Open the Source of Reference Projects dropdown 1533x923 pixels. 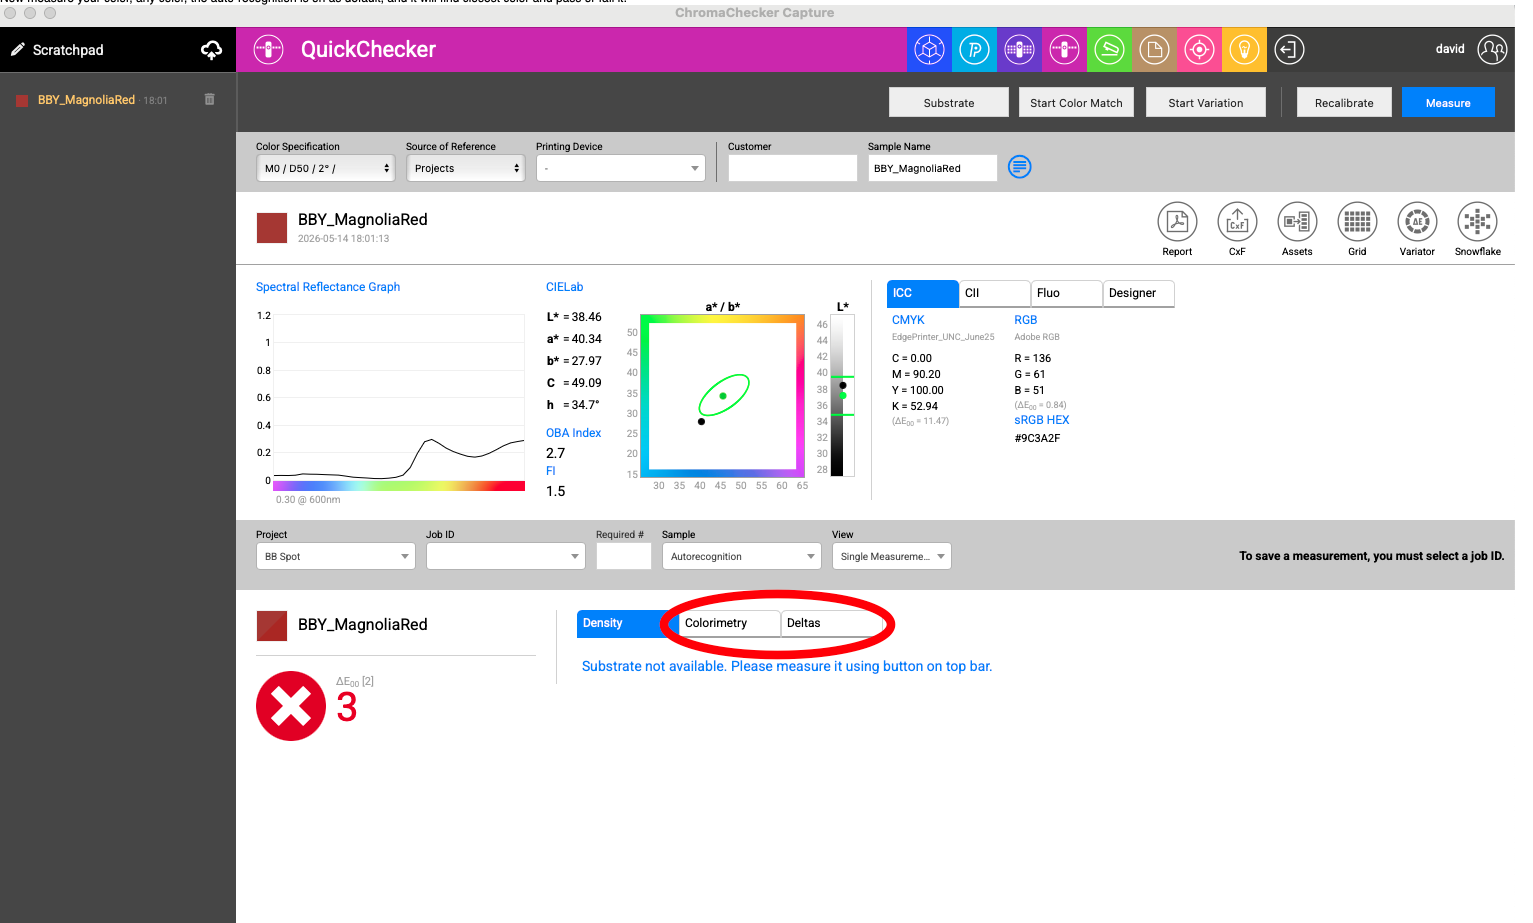(x=465, y=168)
